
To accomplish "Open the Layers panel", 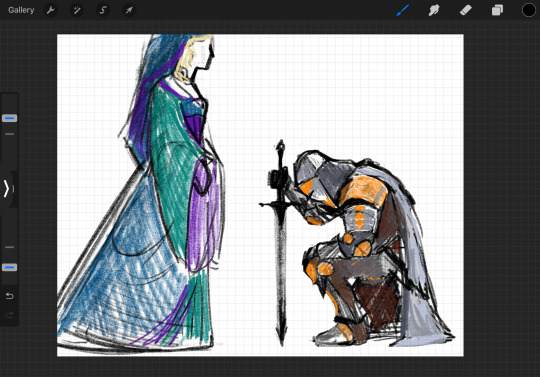I will (x=497, y=10).
